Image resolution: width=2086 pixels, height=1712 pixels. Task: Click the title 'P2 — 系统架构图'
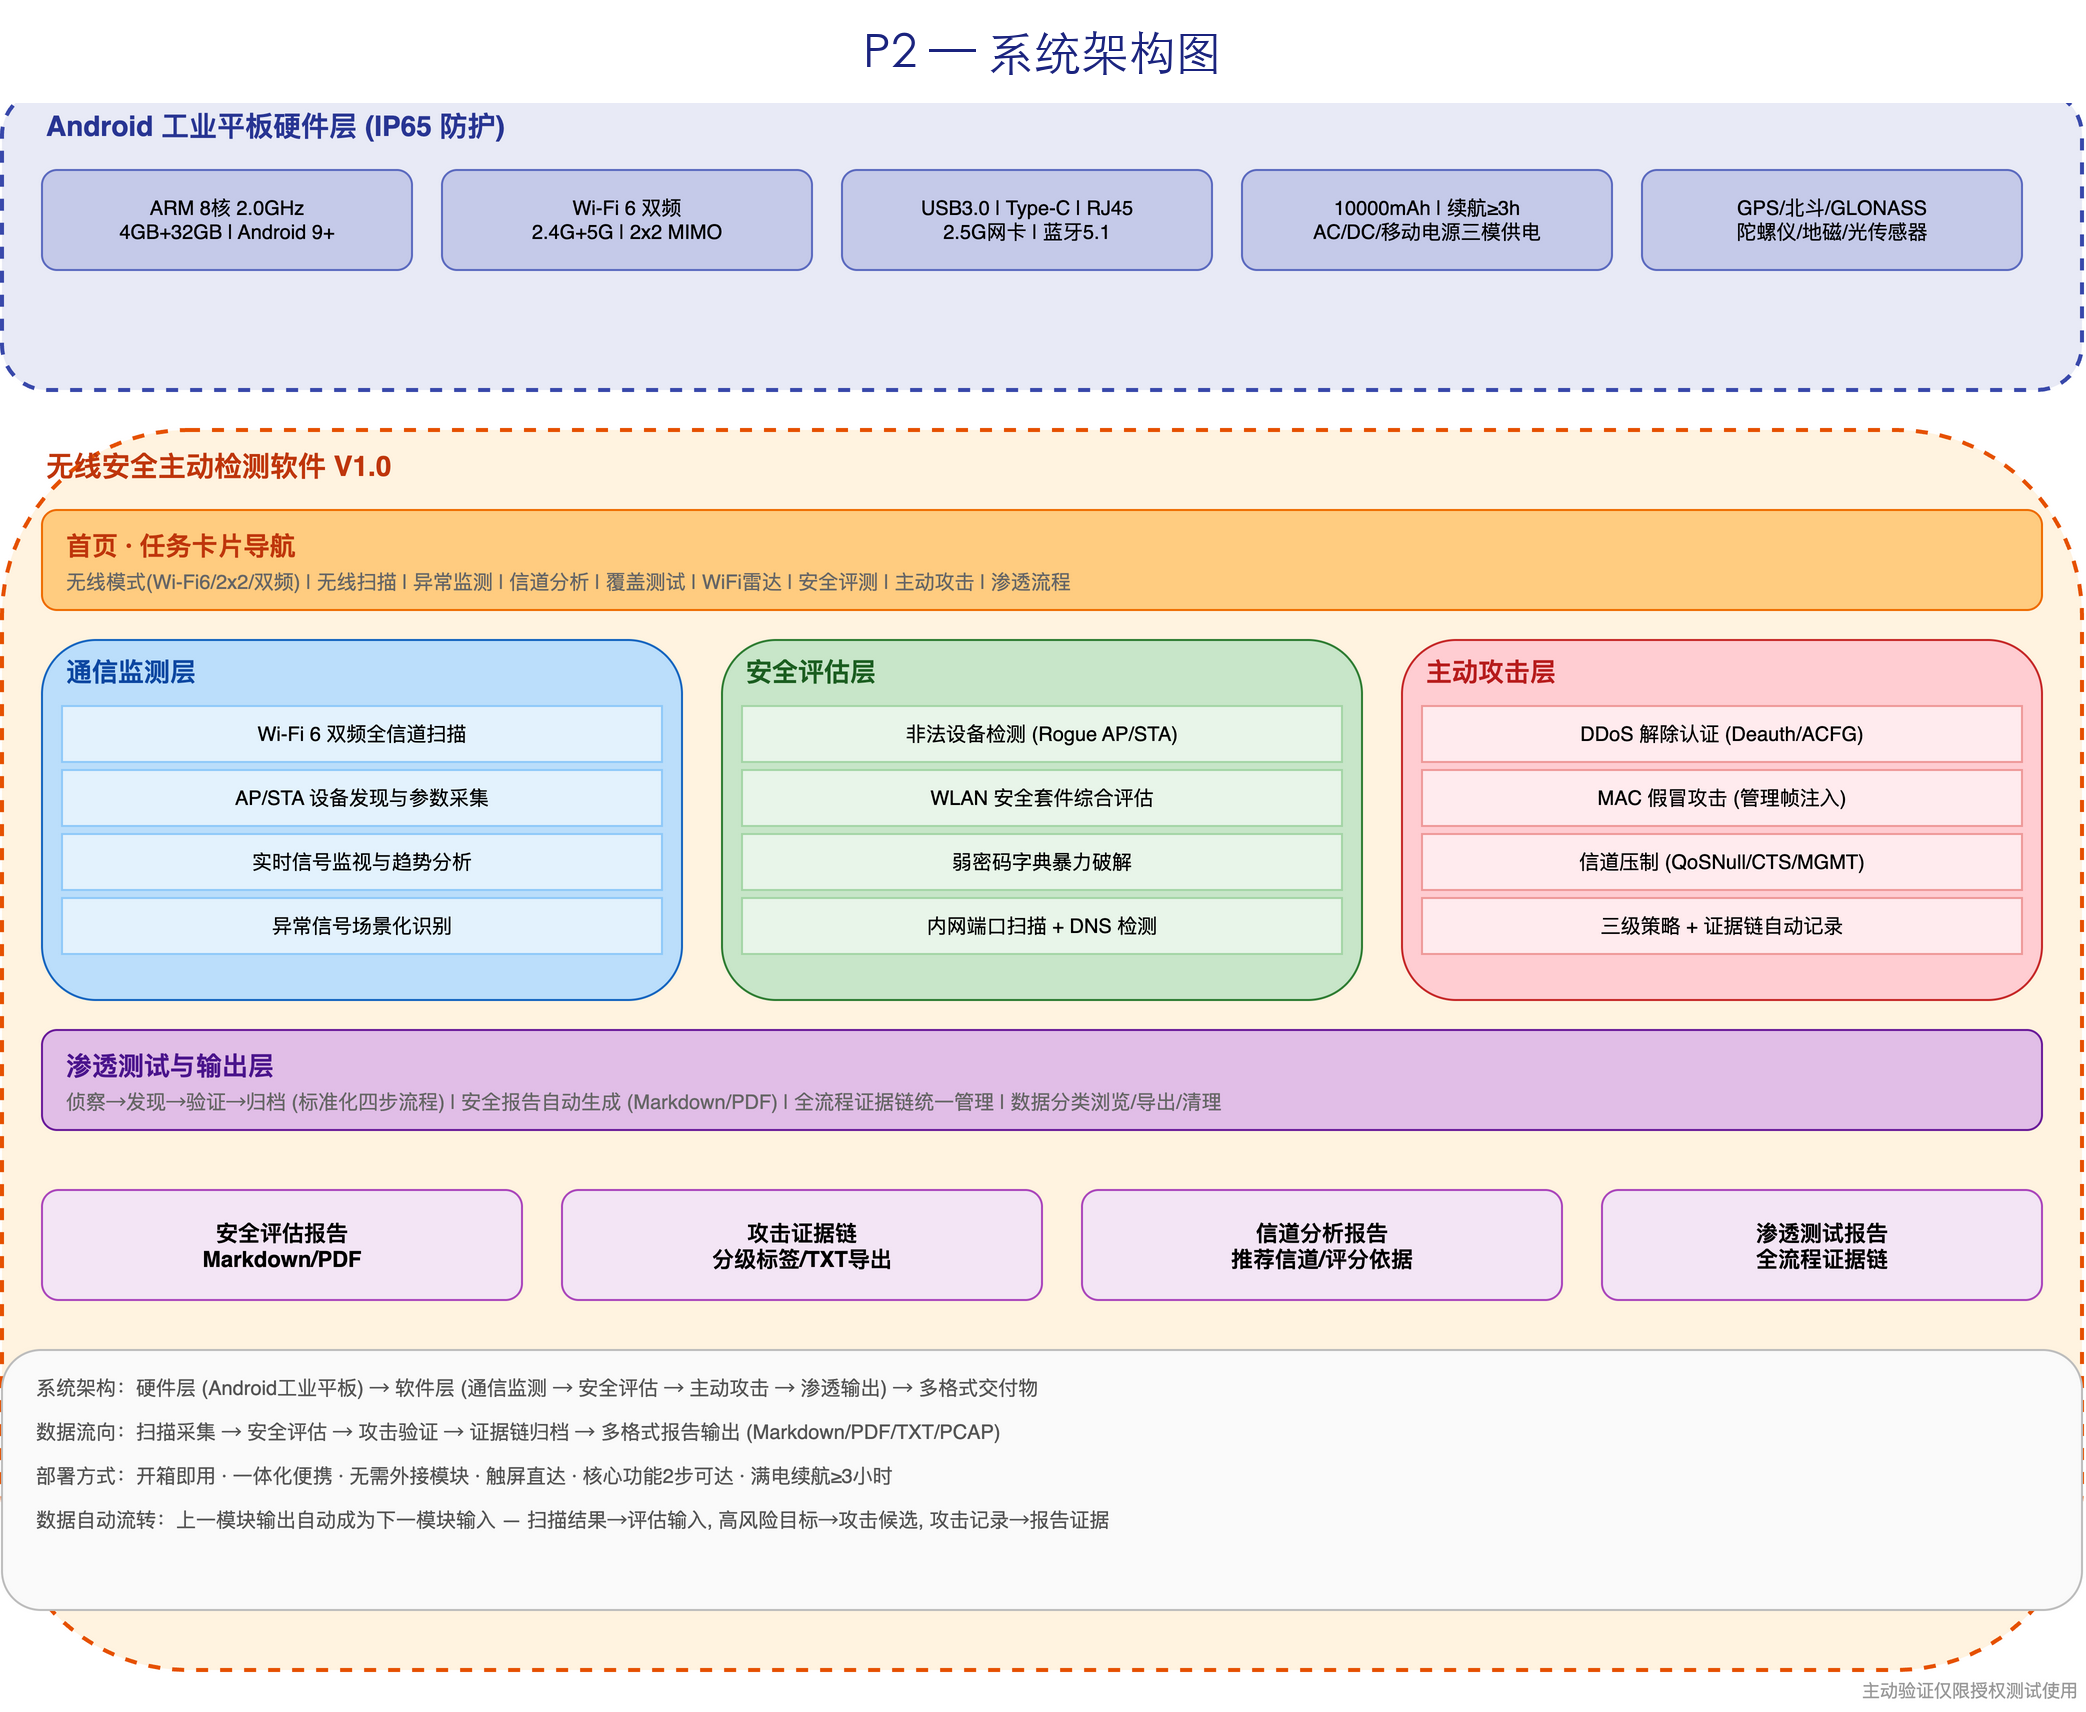1042,52
